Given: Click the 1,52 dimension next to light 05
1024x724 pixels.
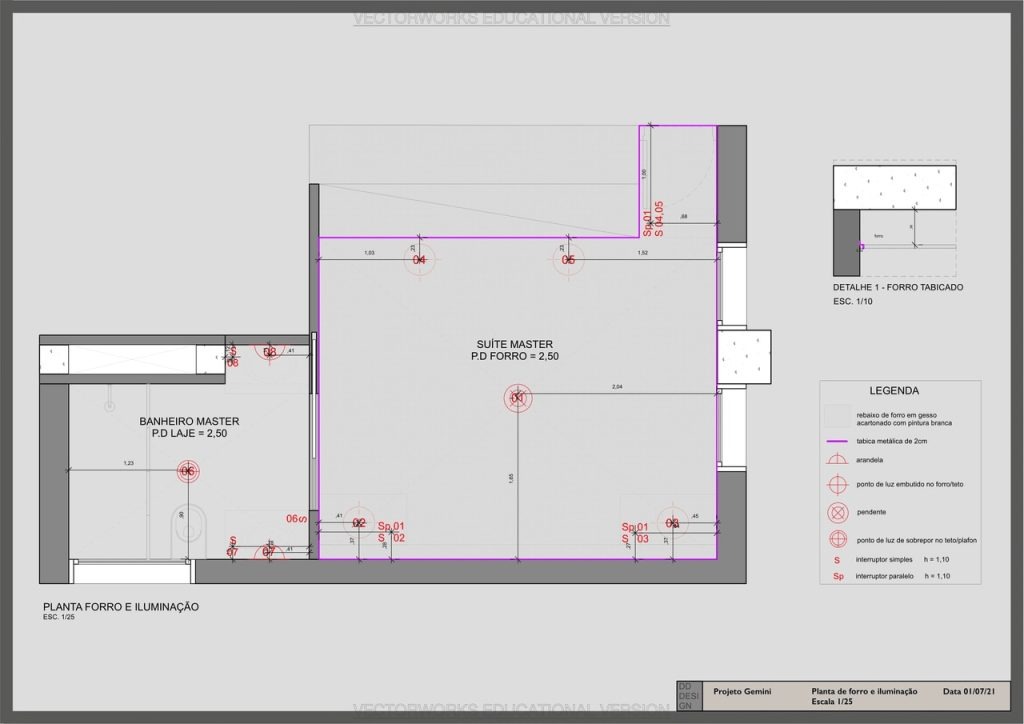Looking at the screenshot, I should 643,253.
